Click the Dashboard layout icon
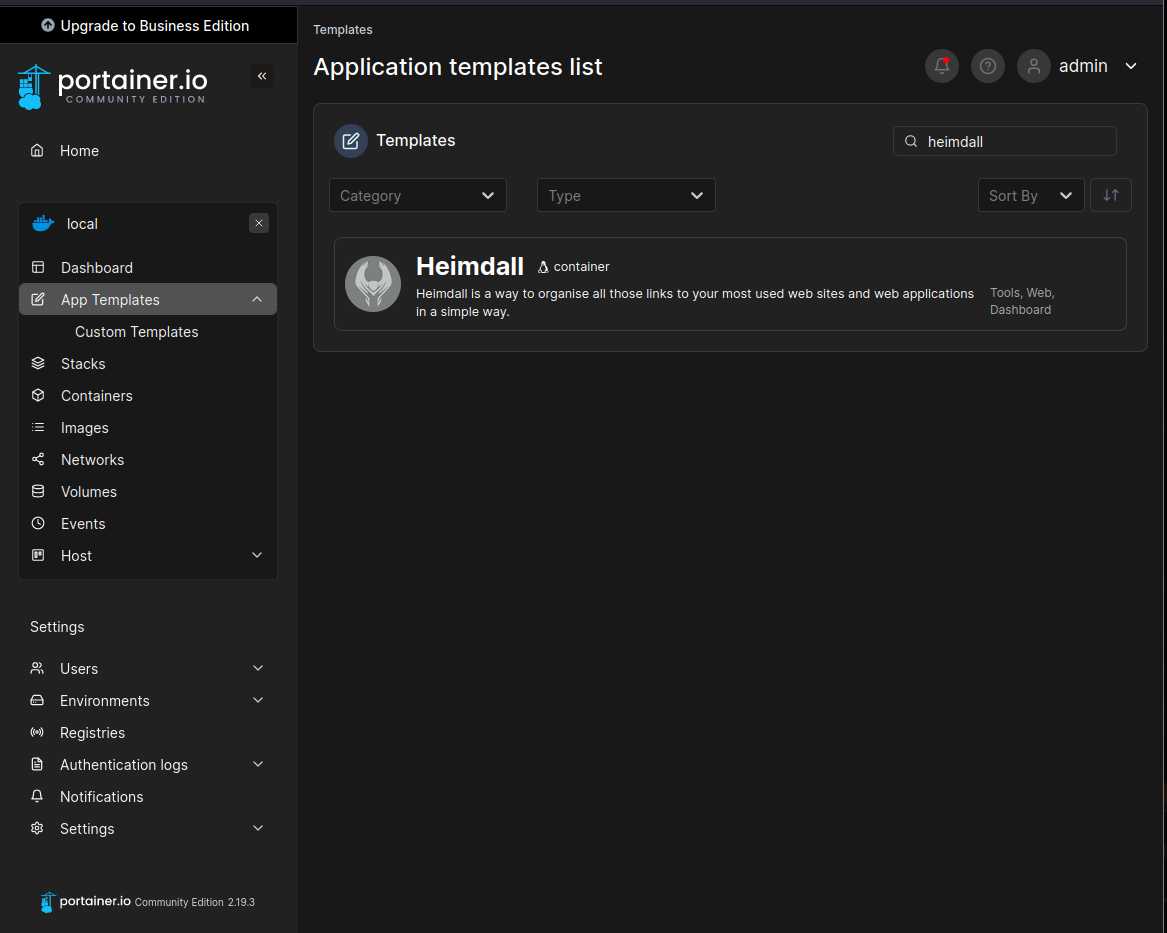This screenshot has height=933, width=1167. (38, 267)
